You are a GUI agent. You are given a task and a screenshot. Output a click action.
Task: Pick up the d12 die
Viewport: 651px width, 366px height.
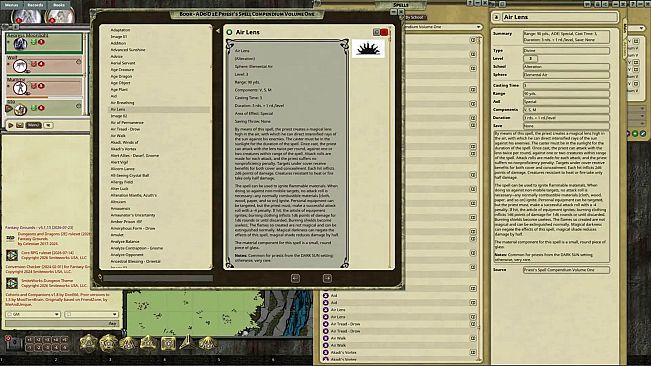pyautogui.click(x=108, y=344)
